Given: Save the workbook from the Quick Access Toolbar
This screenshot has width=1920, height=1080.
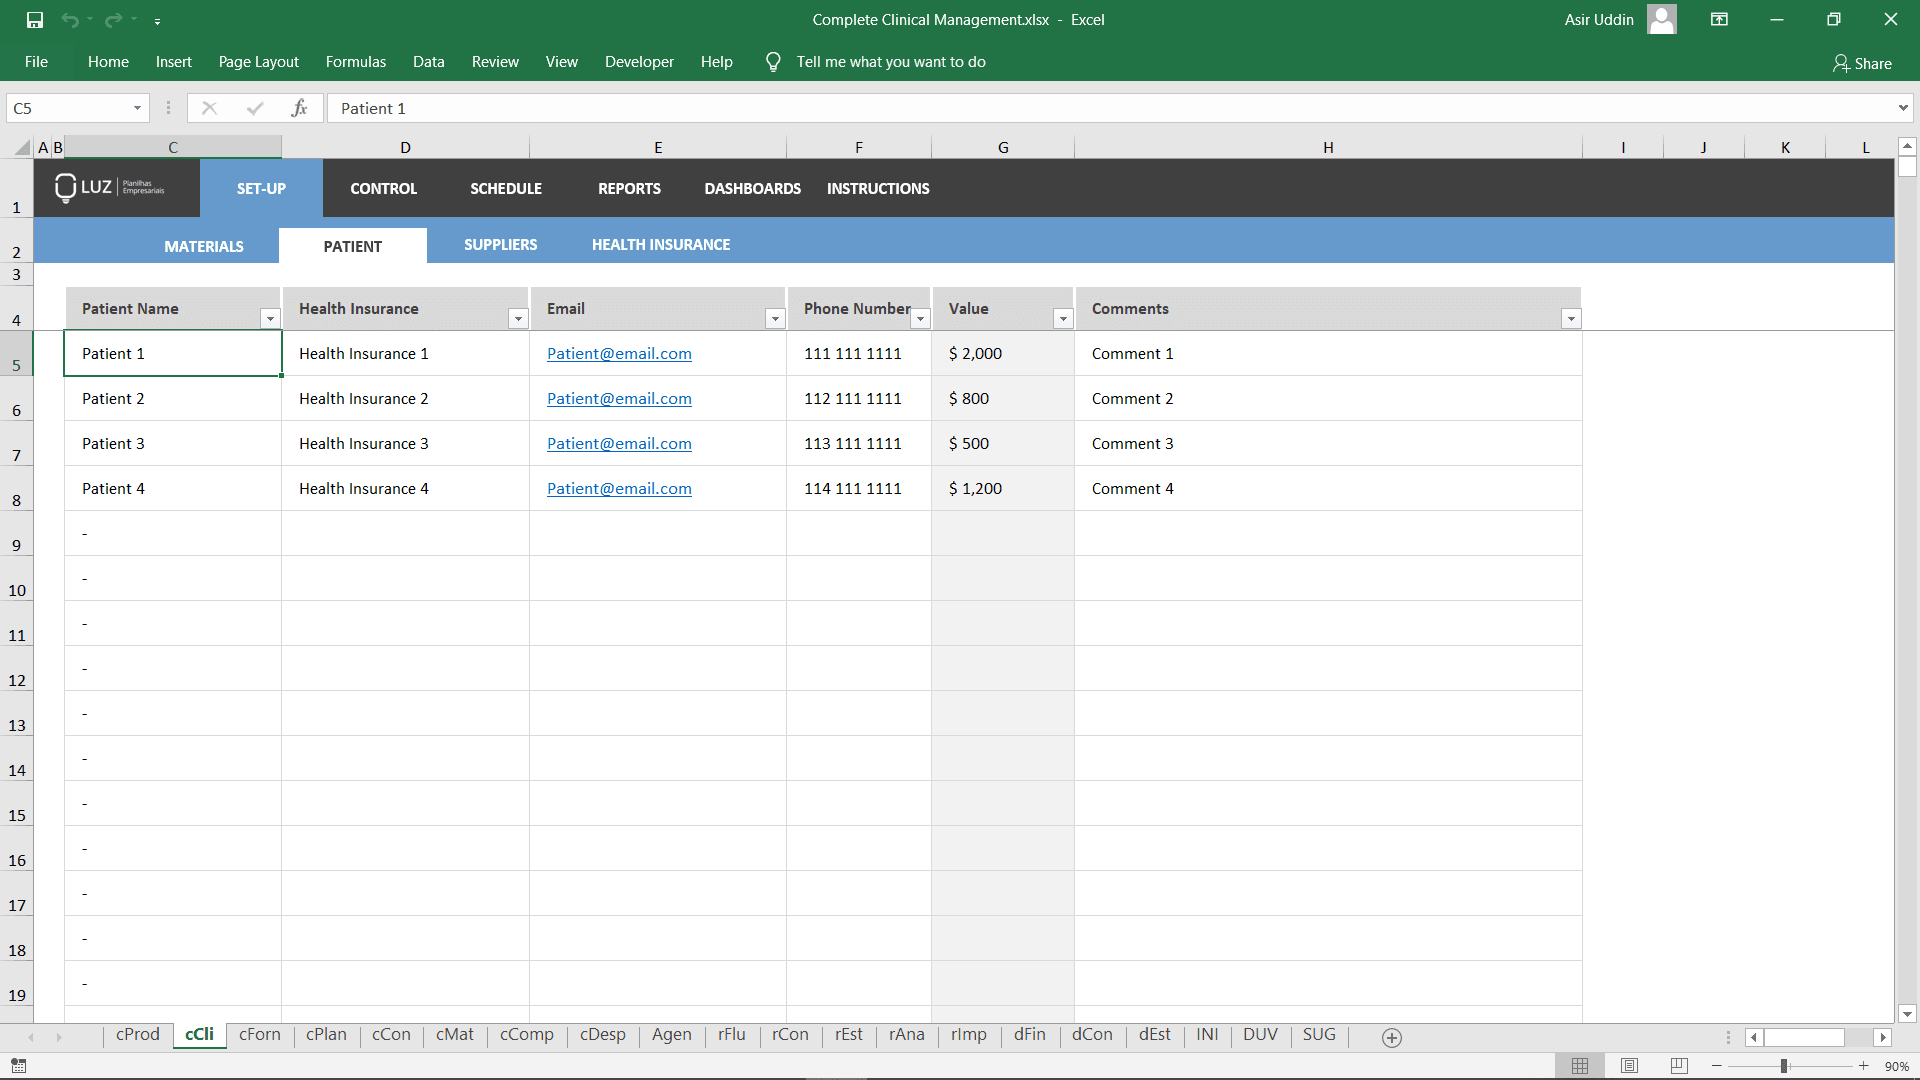Looking at the screenshot, I should [x=33, y=19].
